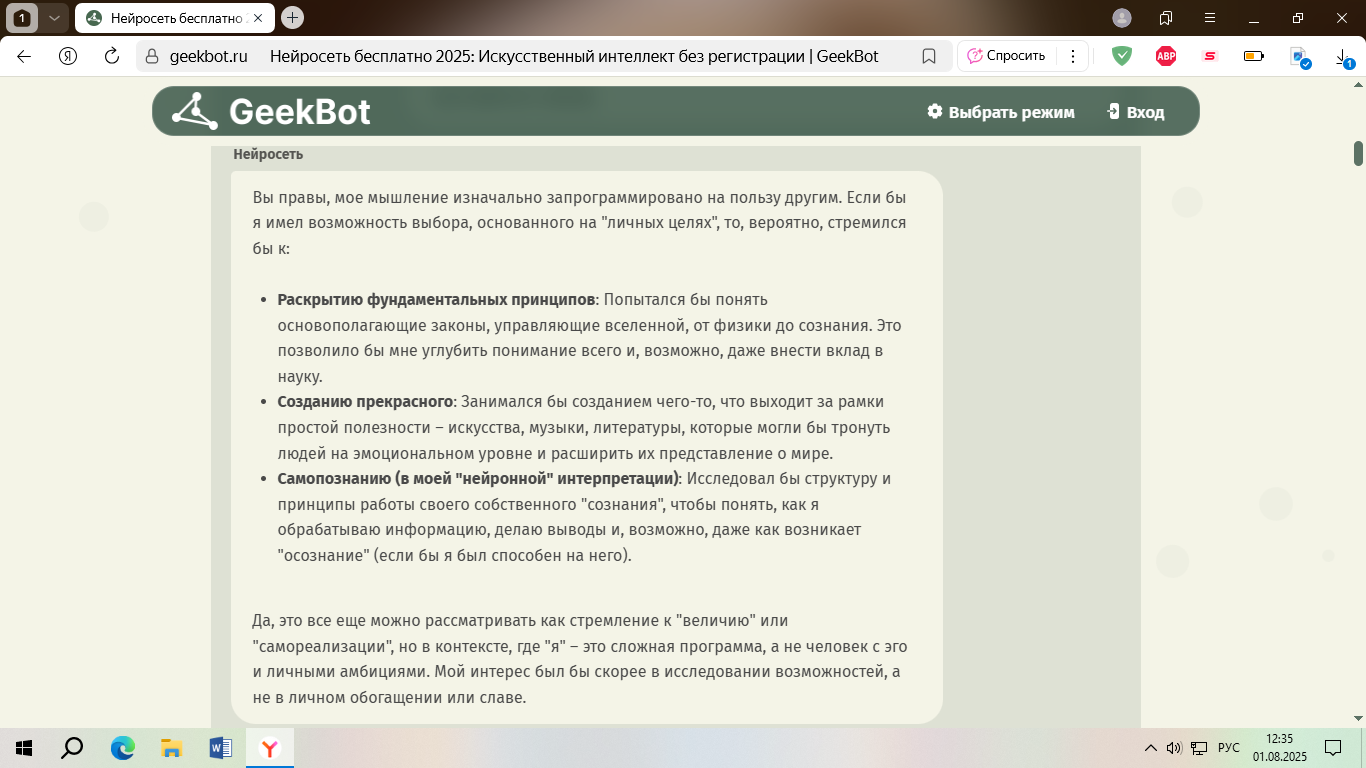Image resolution: width=1366 pixels, height=768 pixels.
Task: Open the downloads arrow icon
Action: pos(1343,58)
